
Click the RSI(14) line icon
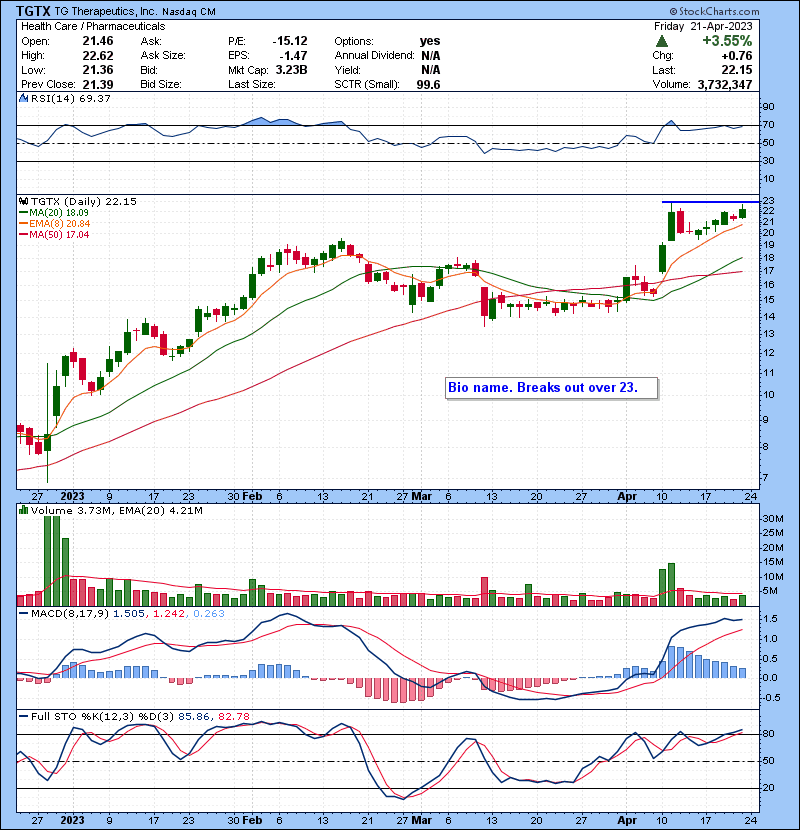(x=24, y=98)
